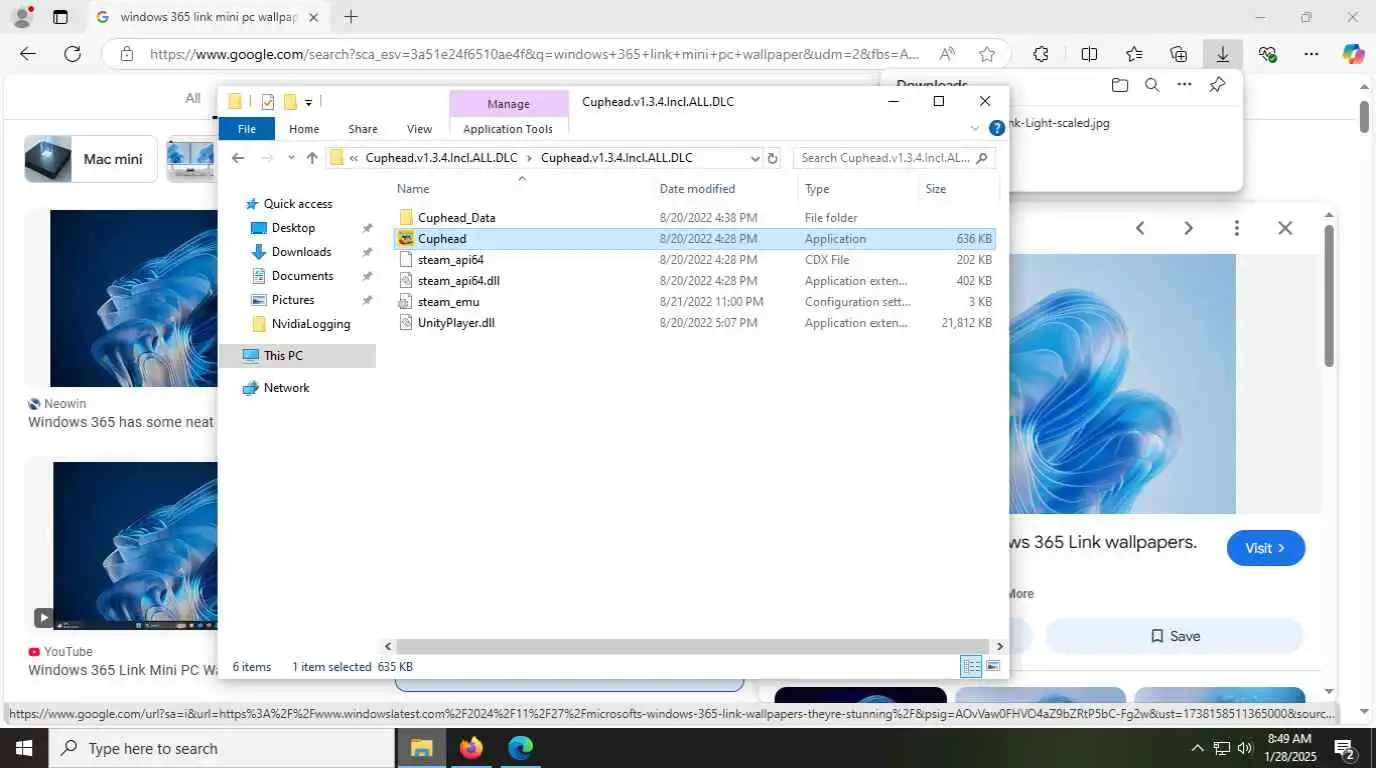
Task: Open Edge profile avatar
Action: [21, 16]
